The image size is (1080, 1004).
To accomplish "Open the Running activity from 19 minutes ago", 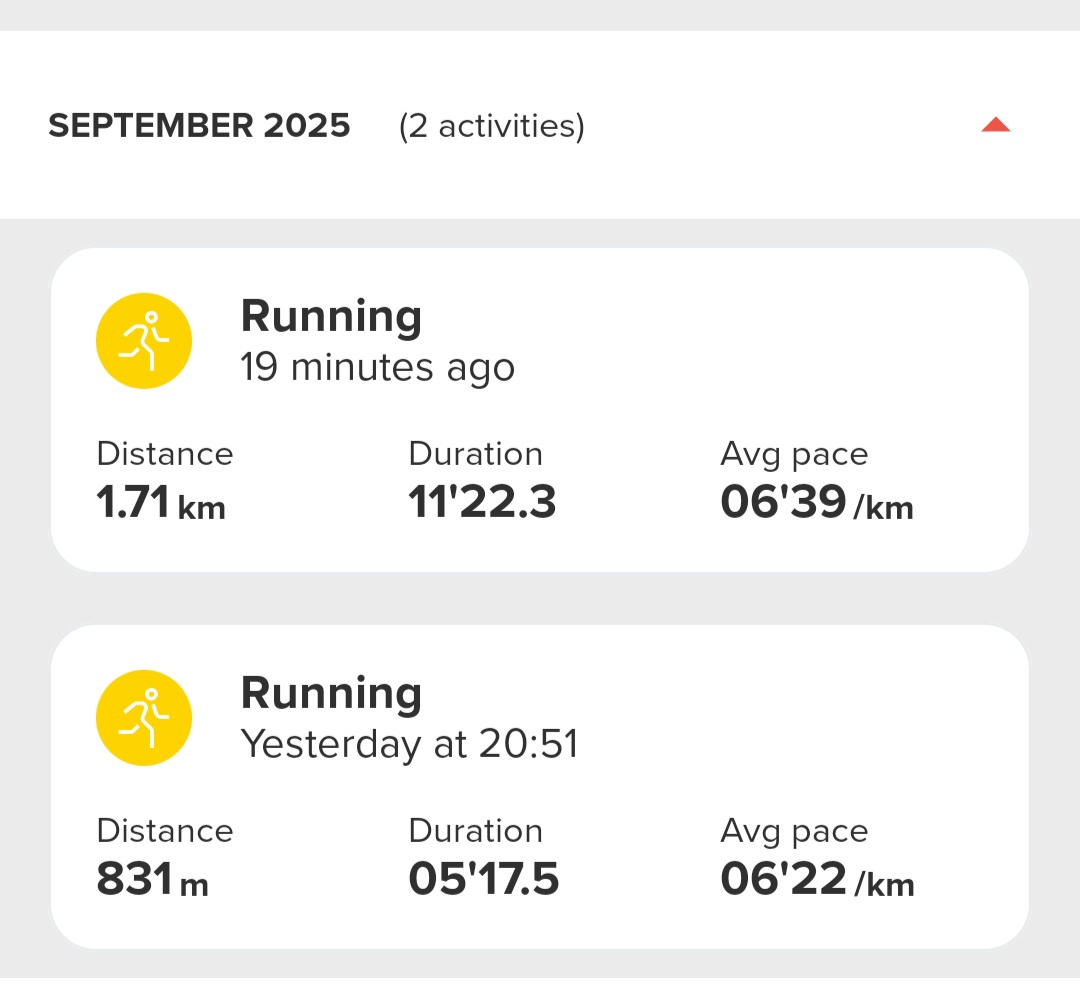I will [x=540, y=410].
